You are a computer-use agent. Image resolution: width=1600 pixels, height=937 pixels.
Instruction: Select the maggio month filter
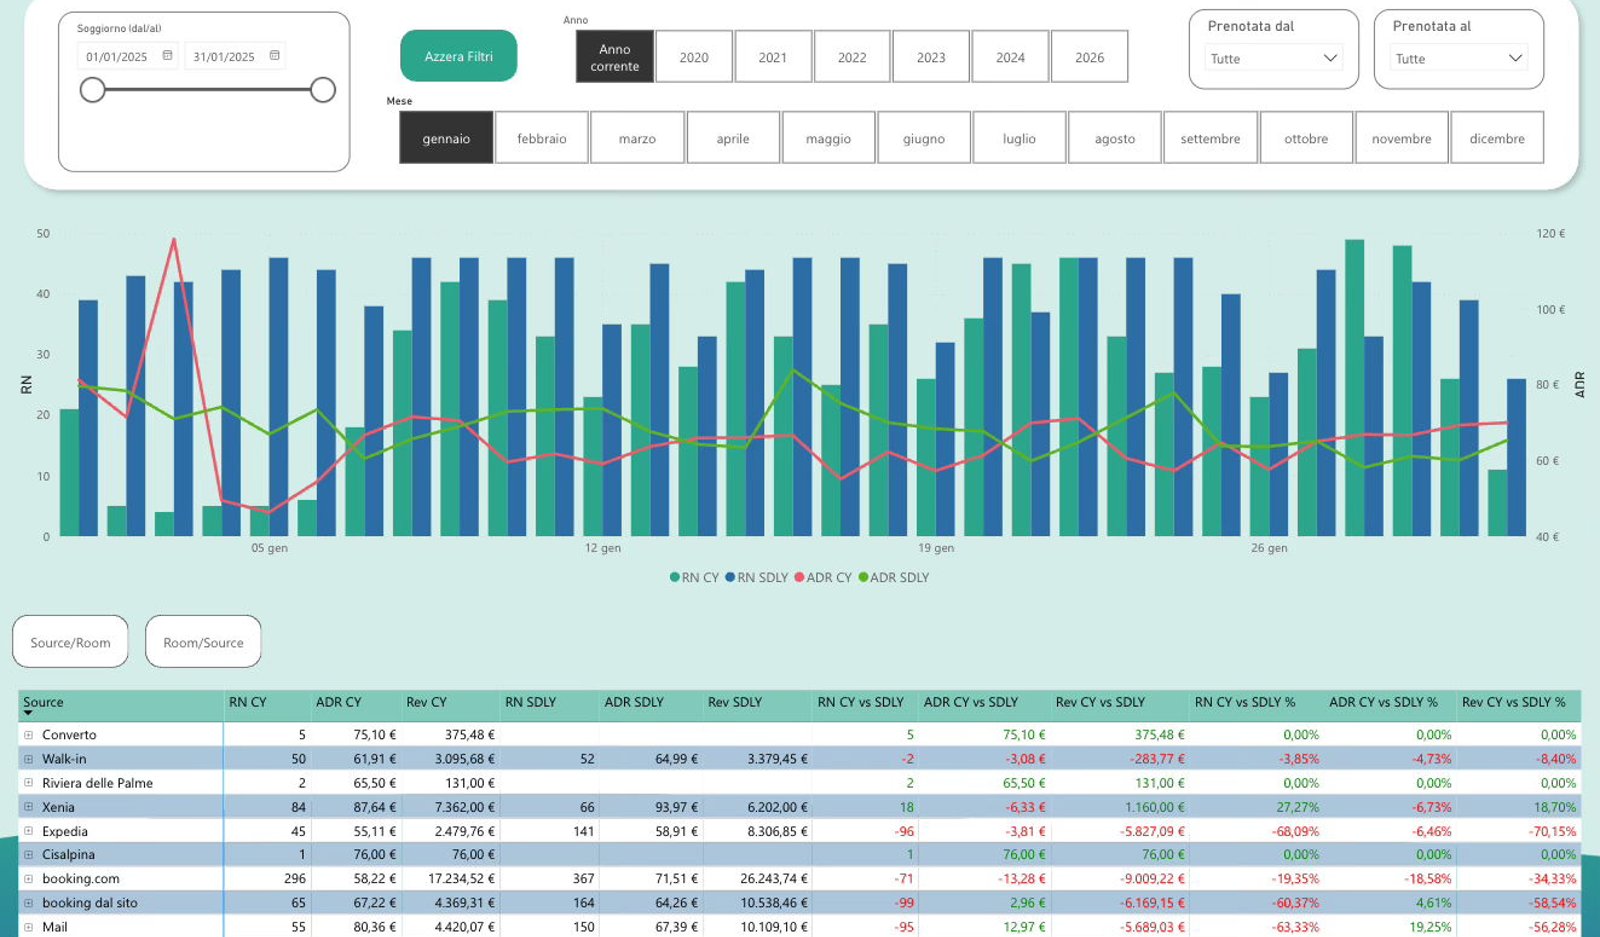(829, 138)
